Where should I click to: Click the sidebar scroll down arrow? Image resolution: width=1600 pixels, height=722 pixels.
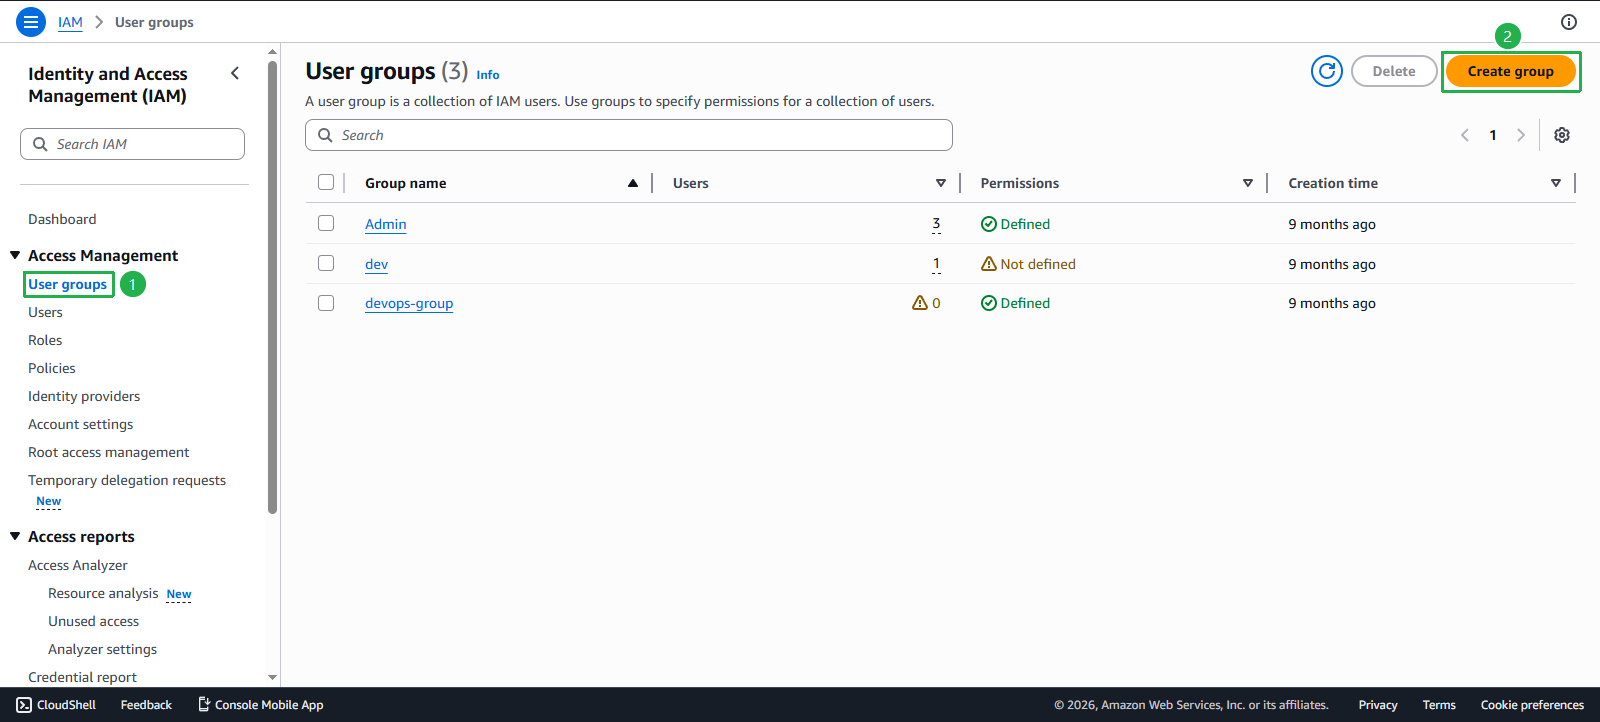[272, 677]
